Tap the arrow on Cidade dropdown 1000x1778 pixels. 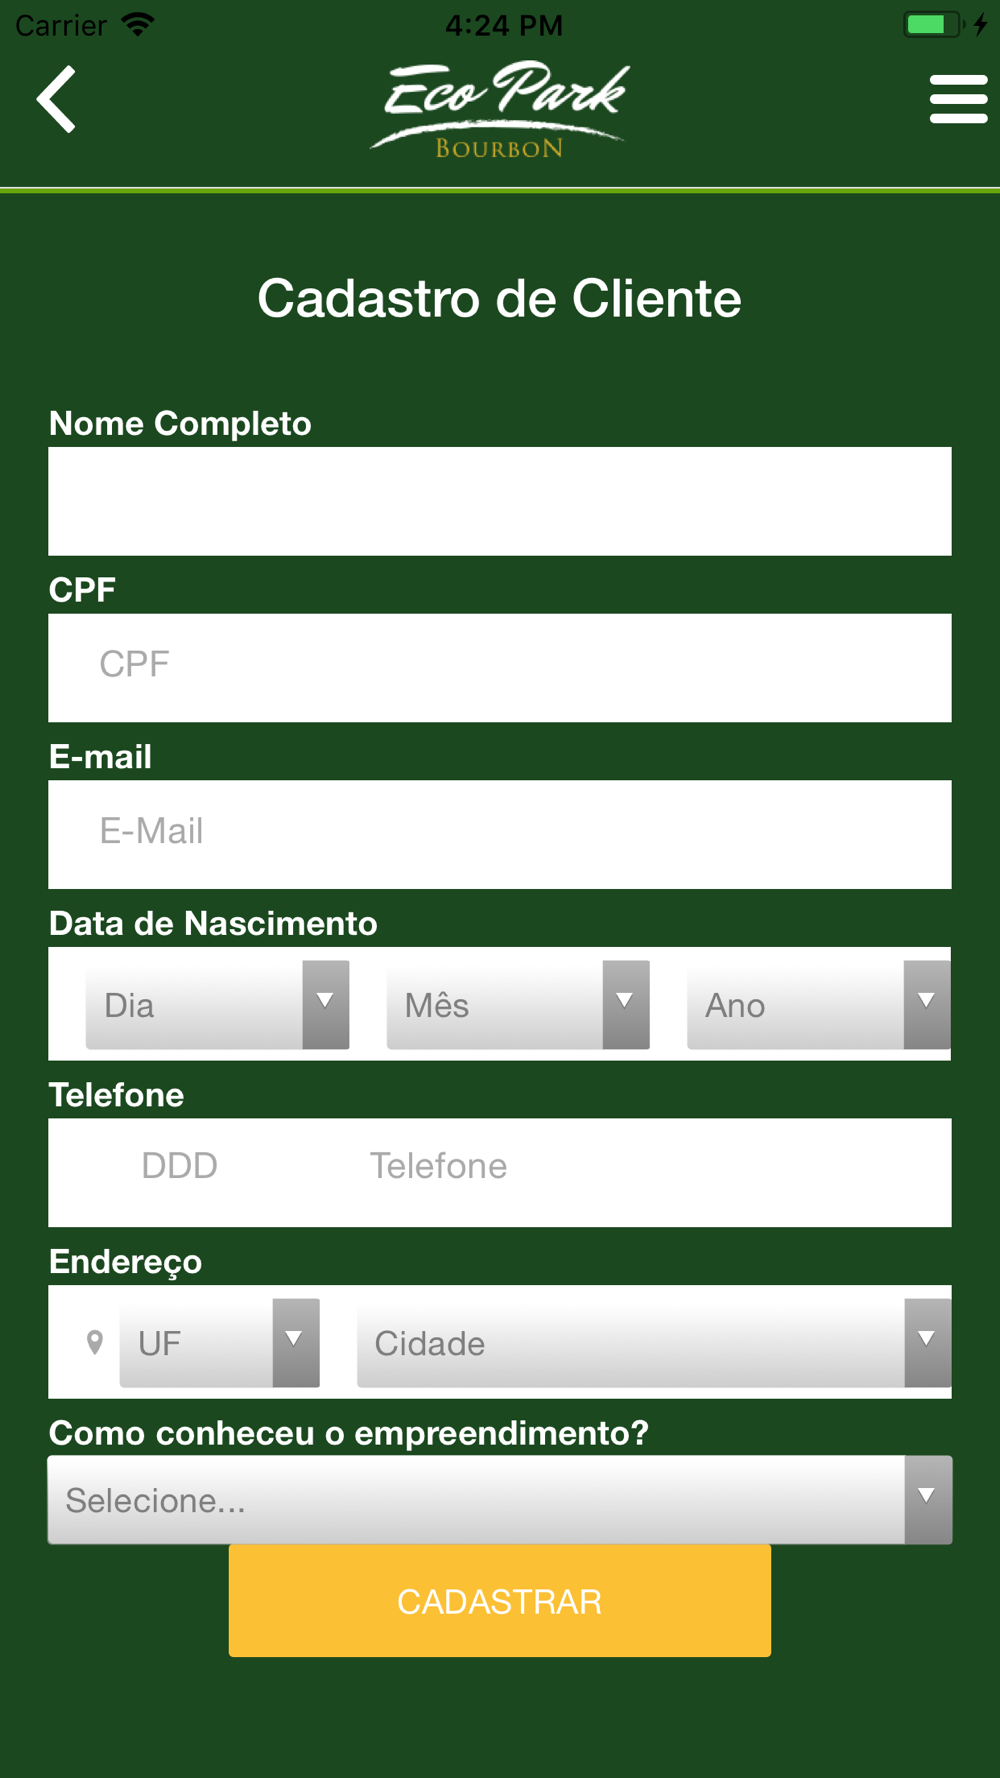click(x=928, y=1343)
